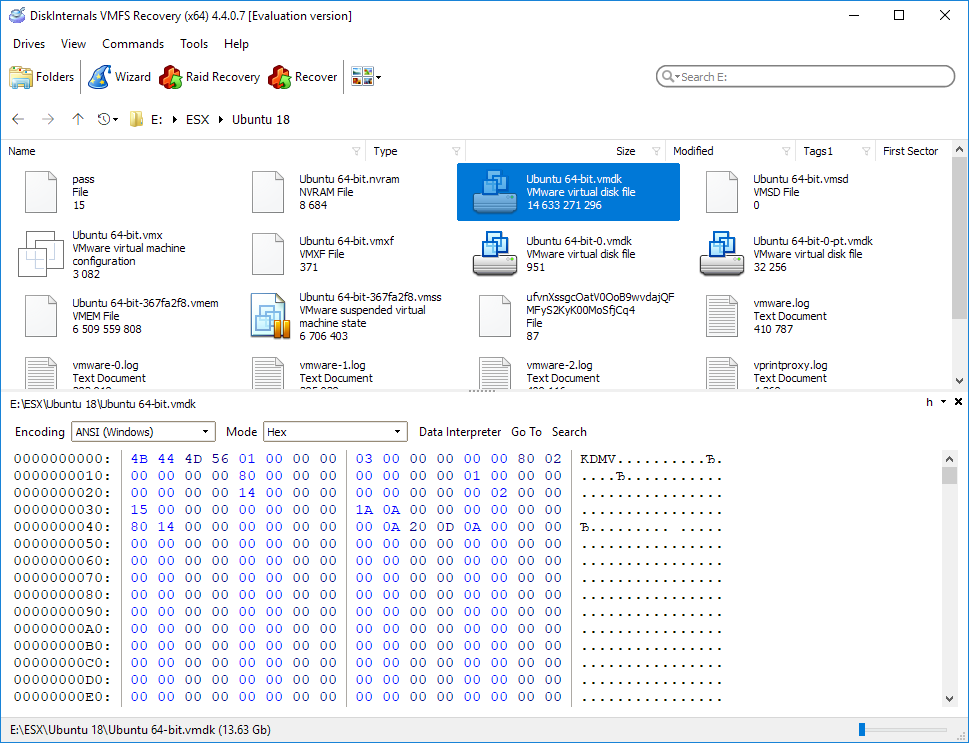969x743 pixels.
Task: Click hex offset 0000000040
Action: tap(62, 527)
